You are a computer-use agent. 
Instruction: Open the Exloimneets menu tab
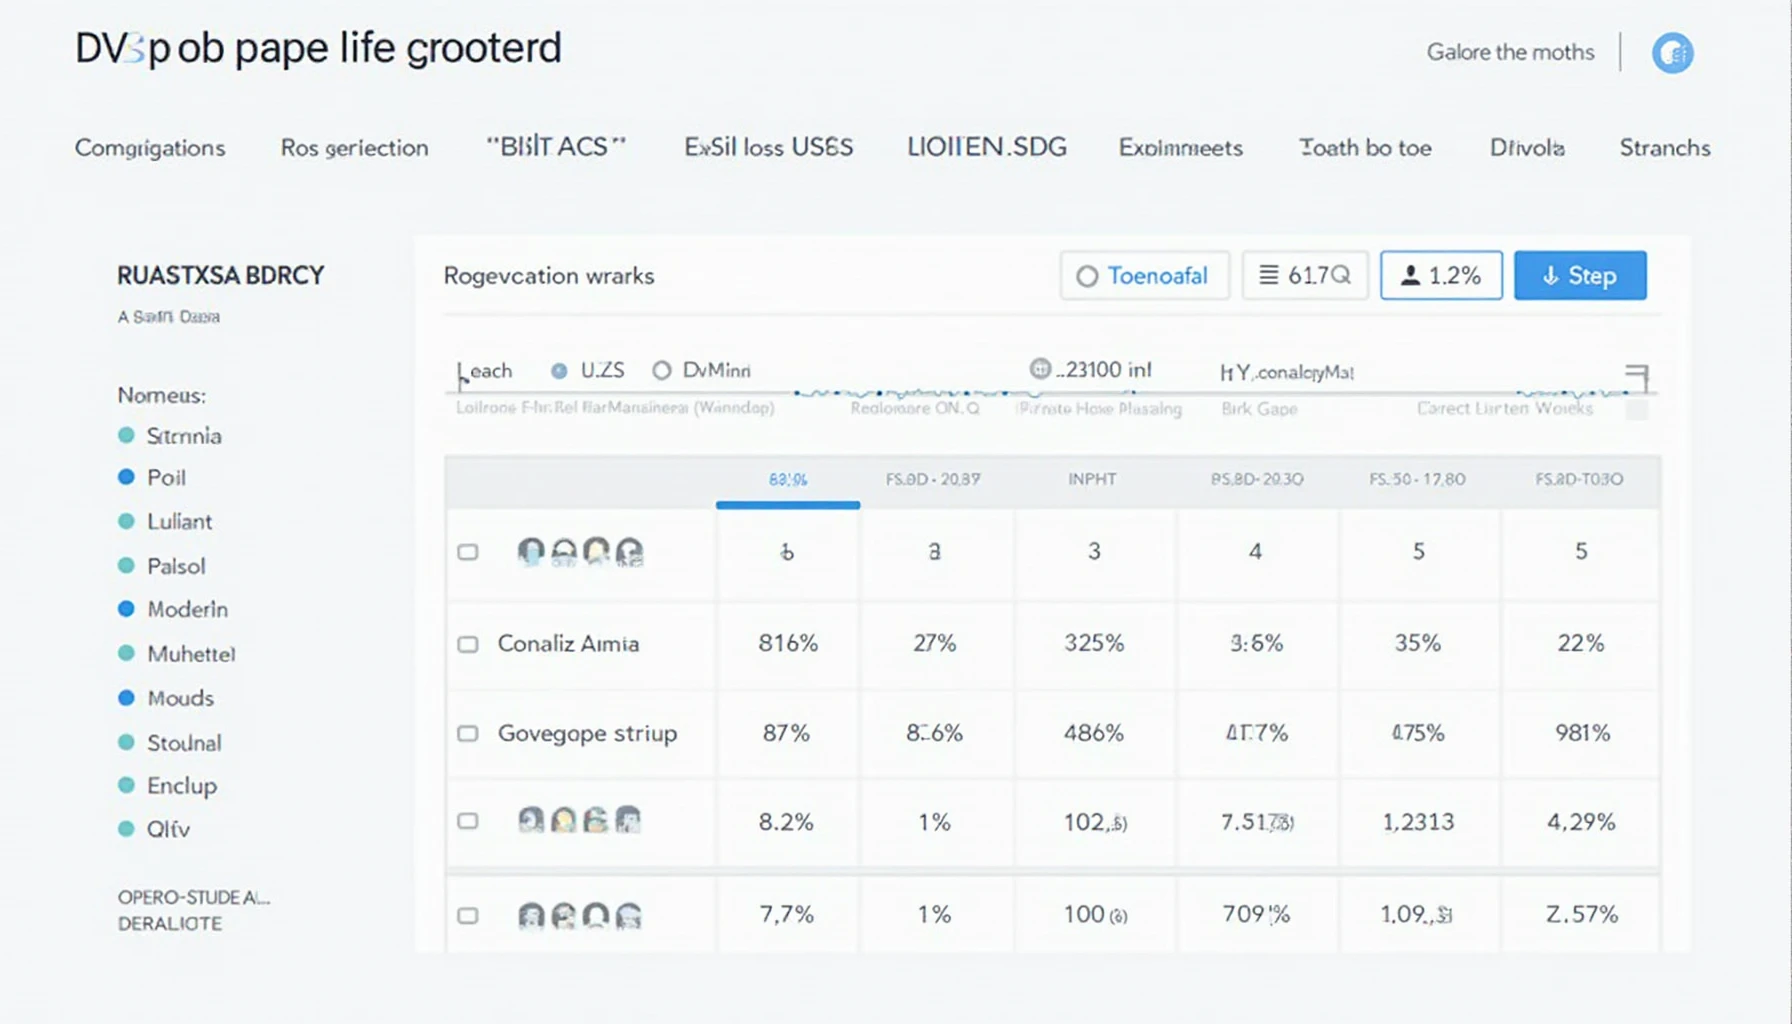point(1180,148)
